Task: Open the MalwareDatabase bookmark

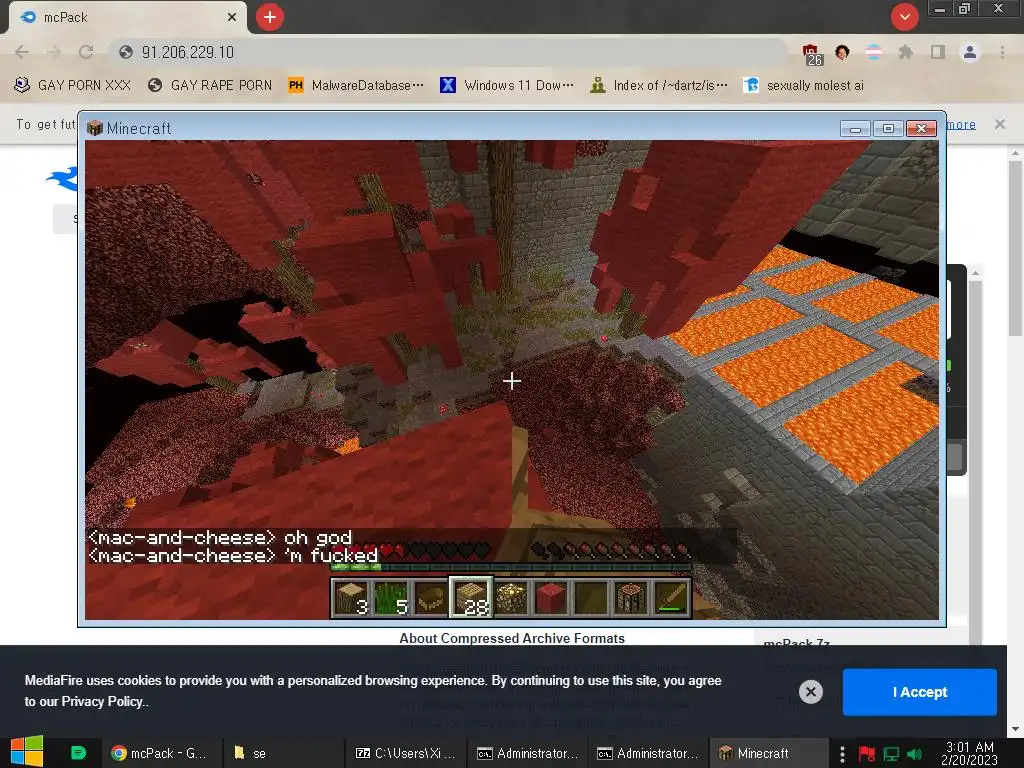Action: pos(356,86)
